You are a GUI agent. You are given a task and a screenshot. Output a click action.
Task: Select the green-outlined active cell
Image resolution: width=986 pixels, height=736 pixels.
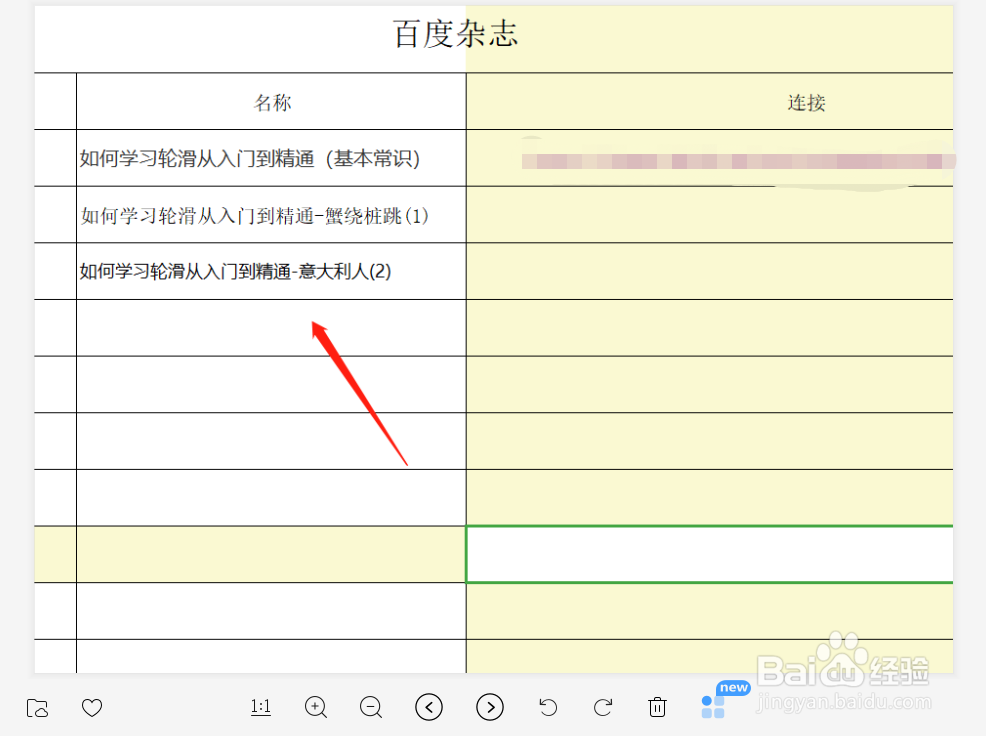coord(709,554)
